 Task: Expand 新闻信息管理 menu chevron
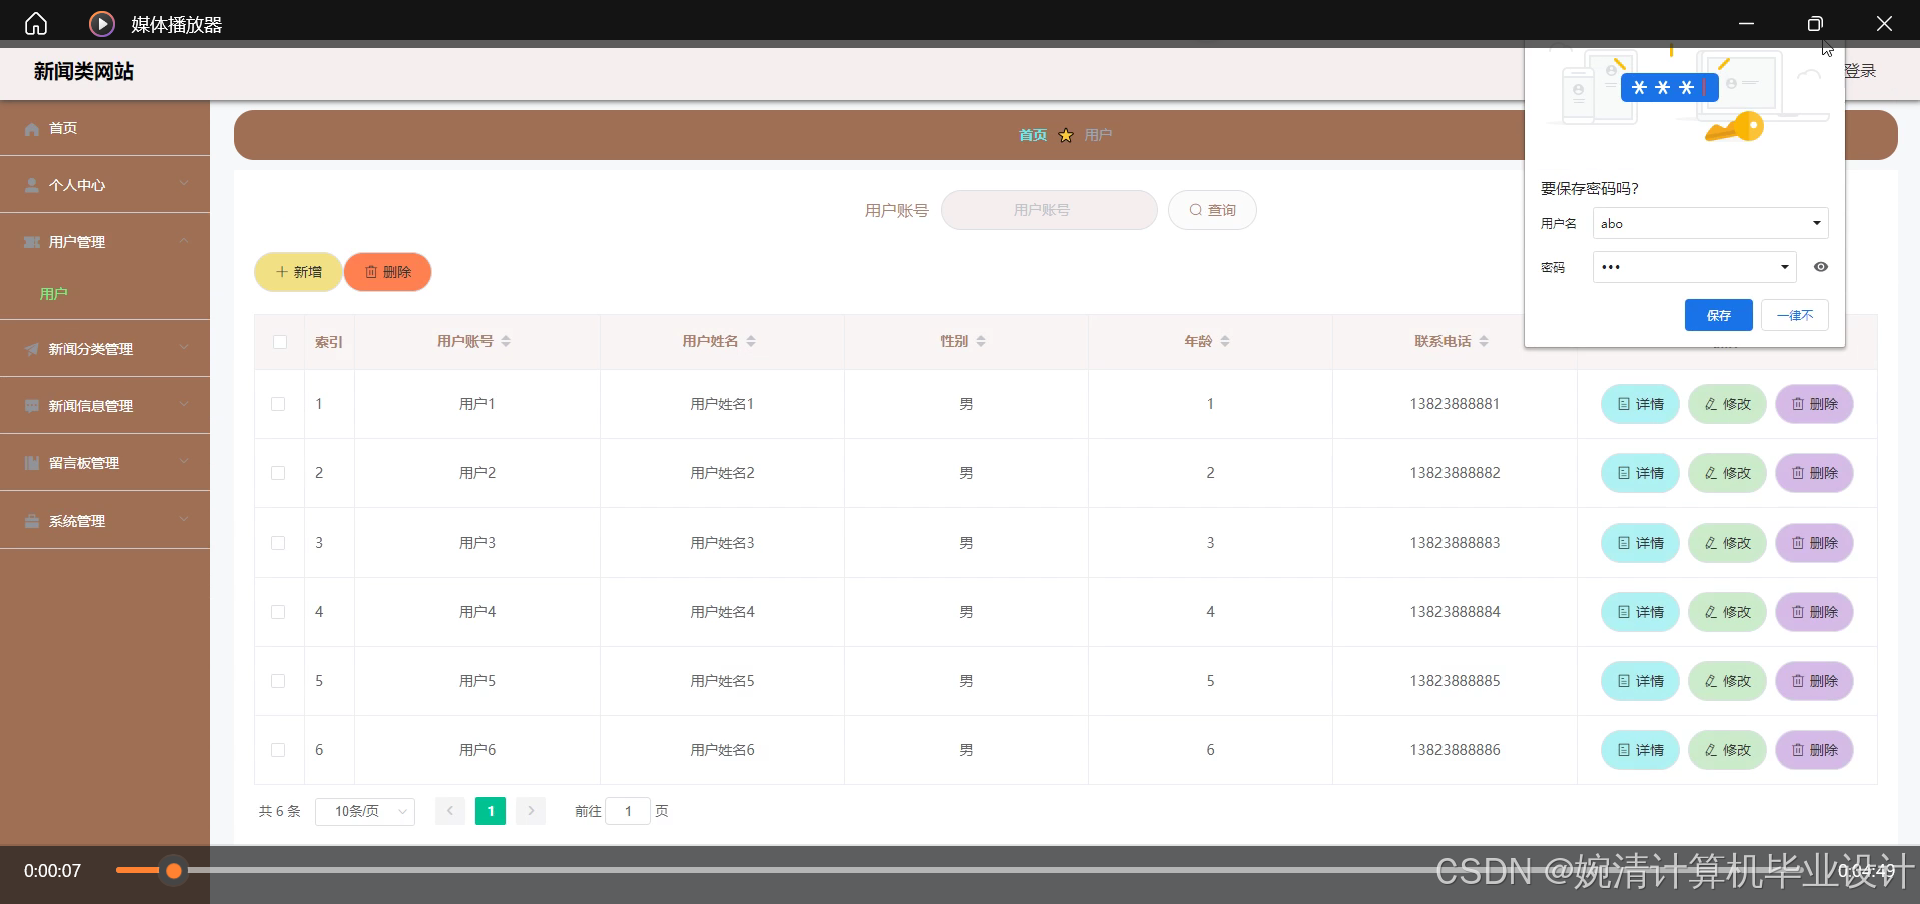(184, 405)
